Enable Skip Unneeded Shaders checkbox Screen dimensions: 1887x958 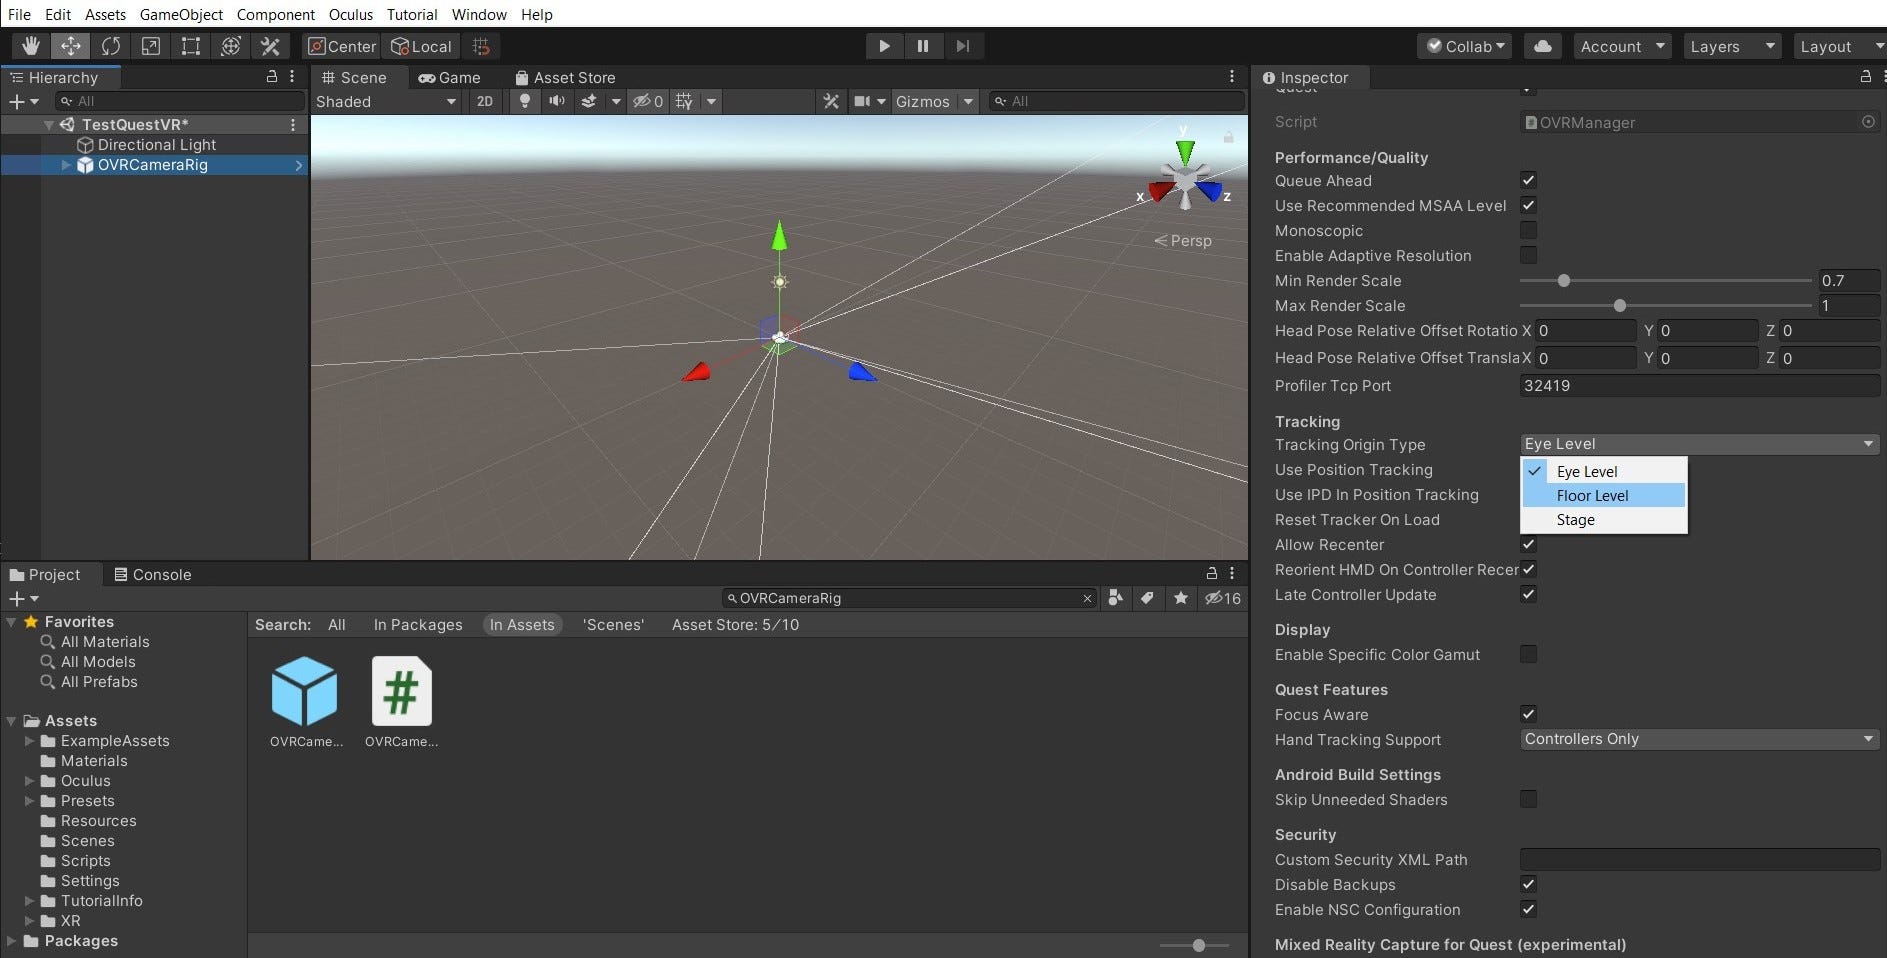coord(1528,799)
